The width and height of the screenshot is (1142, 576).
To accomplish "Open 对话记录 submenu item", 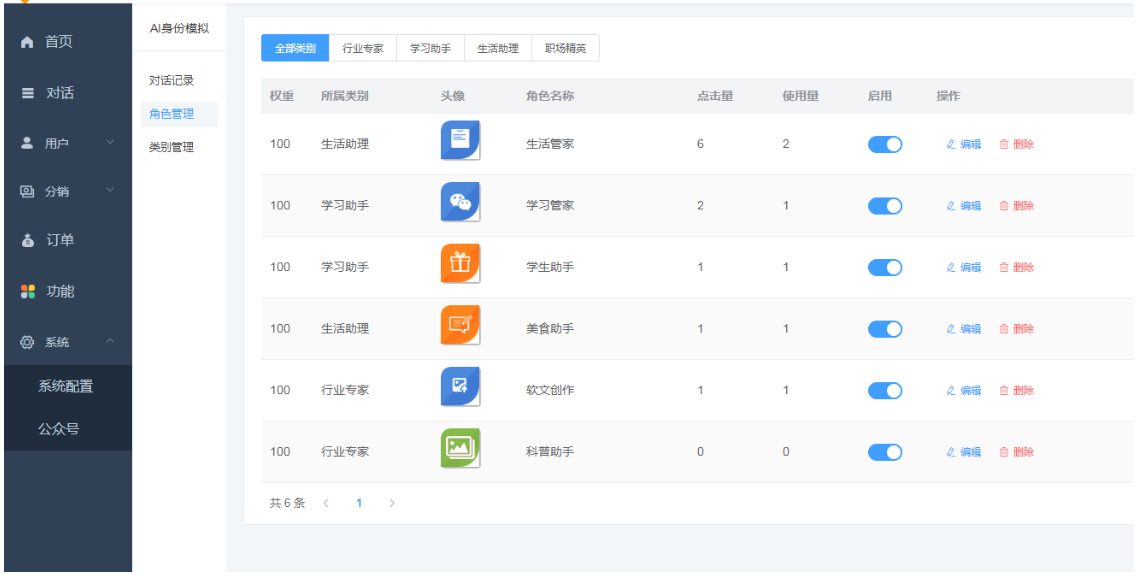I will coord(172,81).
